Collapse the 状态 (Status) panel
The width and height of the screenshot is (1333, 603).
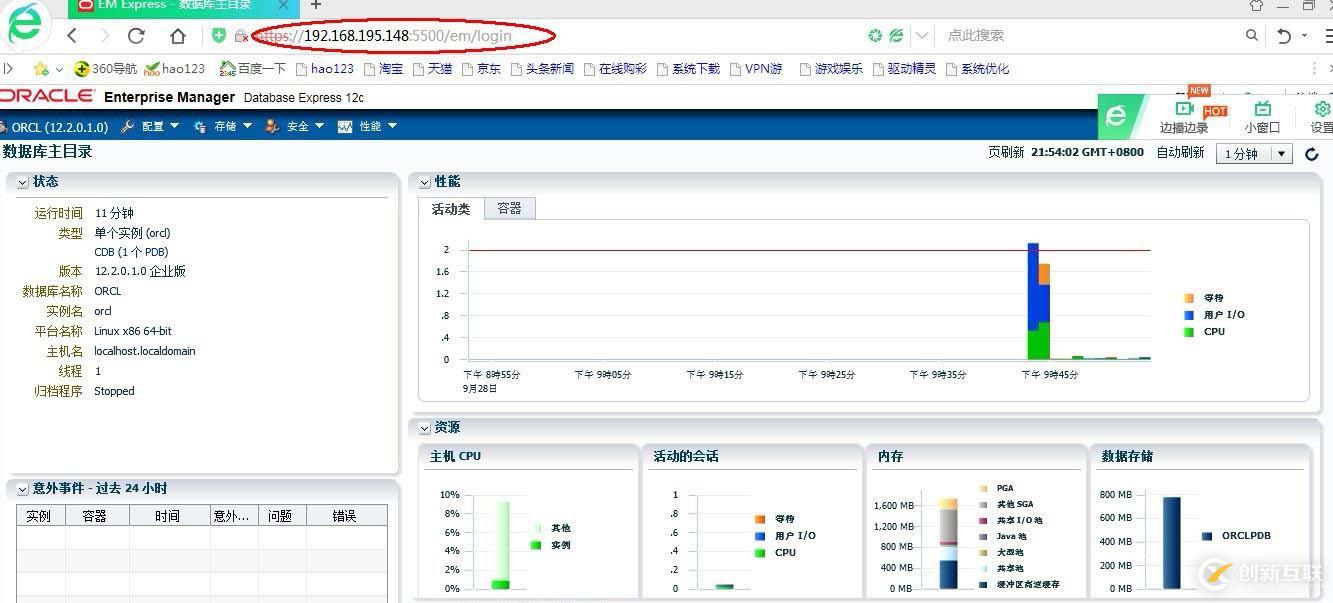(x=22, y=181)
